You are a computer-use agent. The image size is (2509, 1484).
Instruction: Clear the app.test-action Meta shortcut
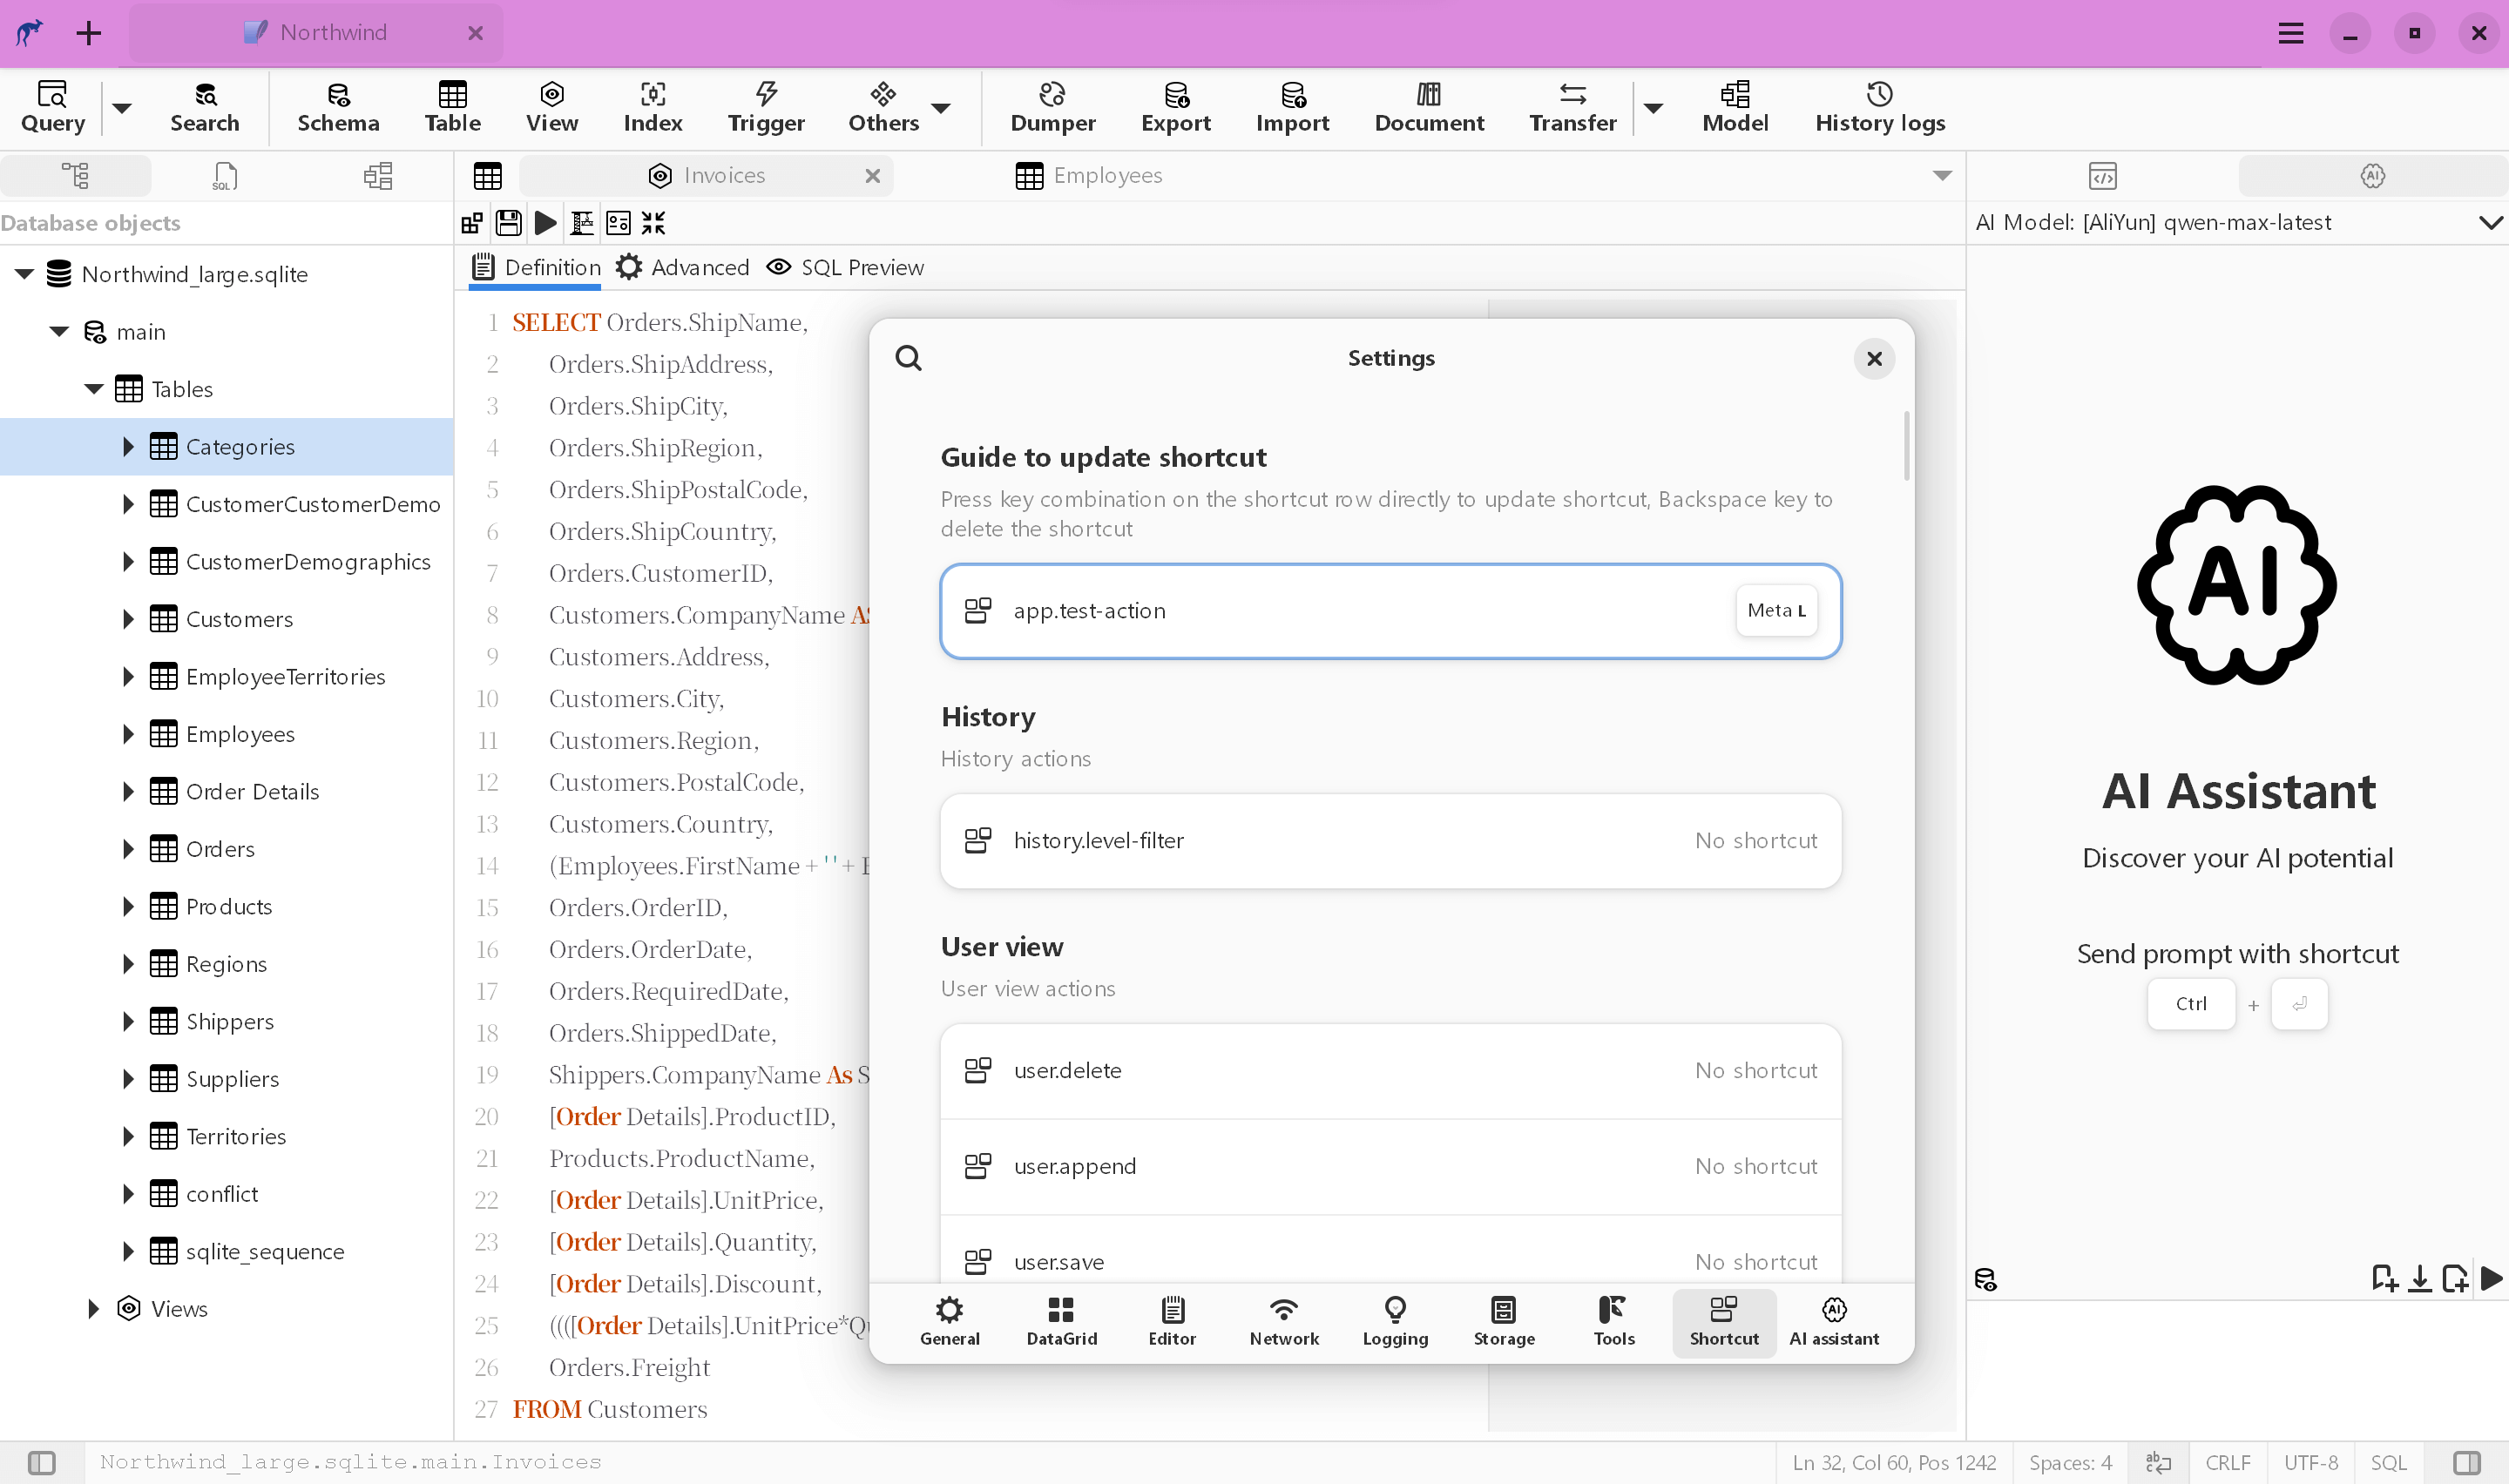coord(1776,610)
